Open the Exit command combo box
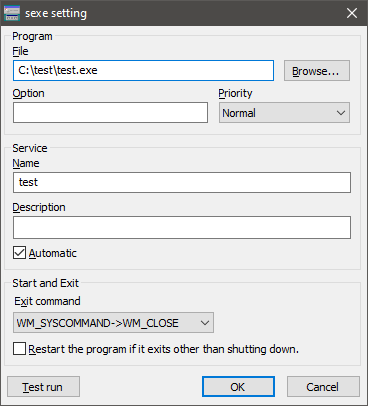This screenshot has height=406, width=368. coord(113,323)
